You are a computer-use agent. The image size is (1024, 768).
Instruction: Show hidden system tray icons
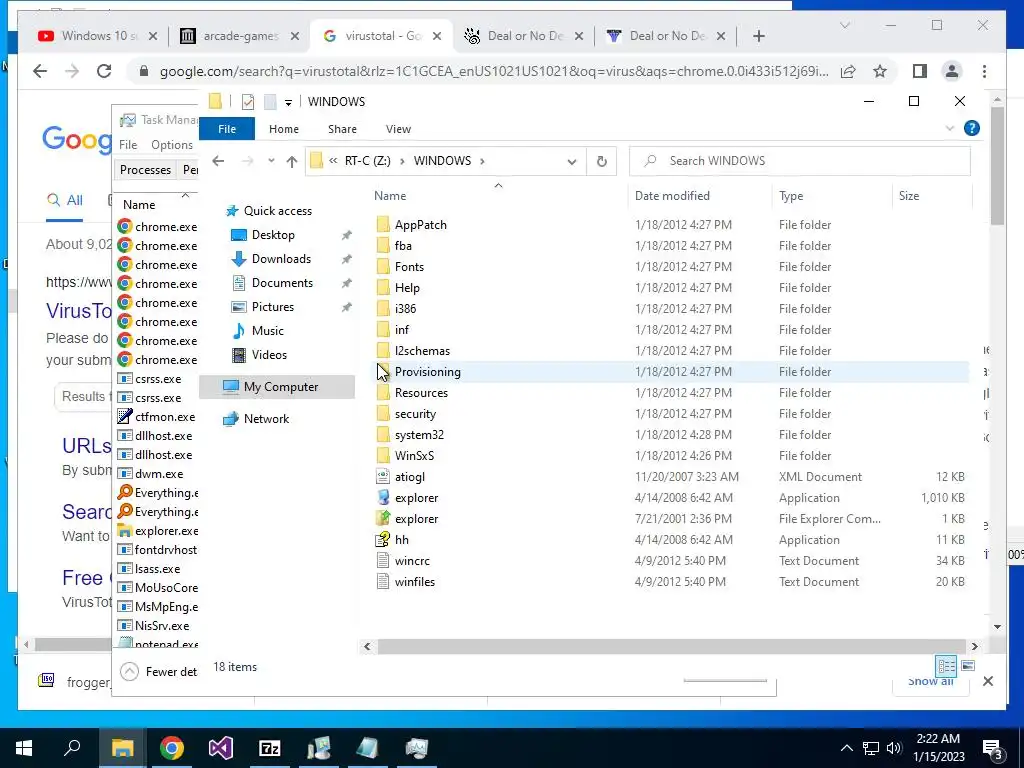[x=846, y=748]
